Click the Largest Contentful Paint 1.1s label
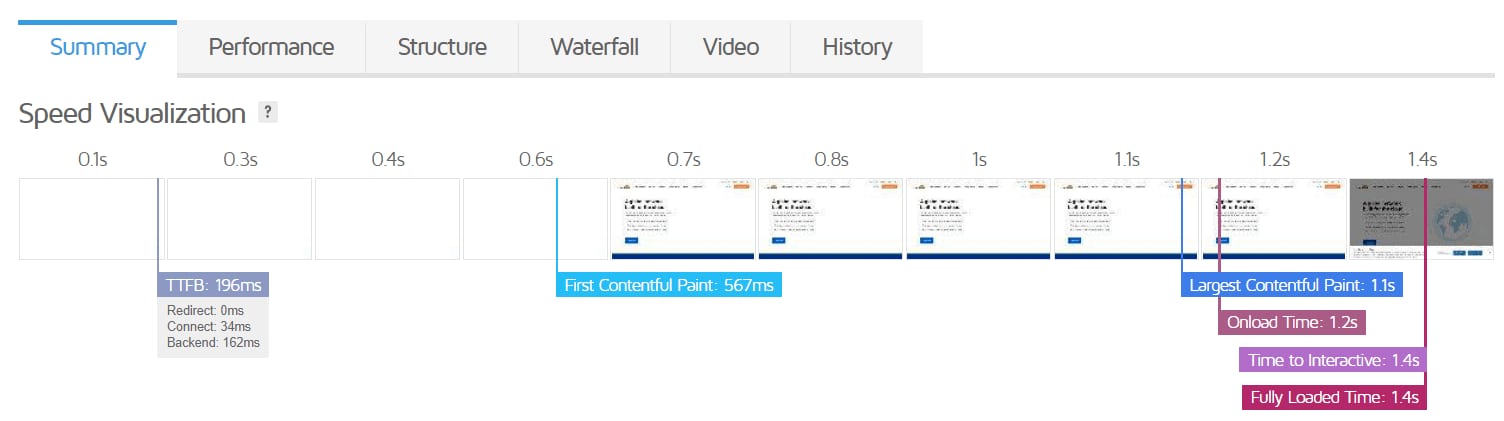The height and width of the screenshot is (421, 1504). tap(1291, 285)
